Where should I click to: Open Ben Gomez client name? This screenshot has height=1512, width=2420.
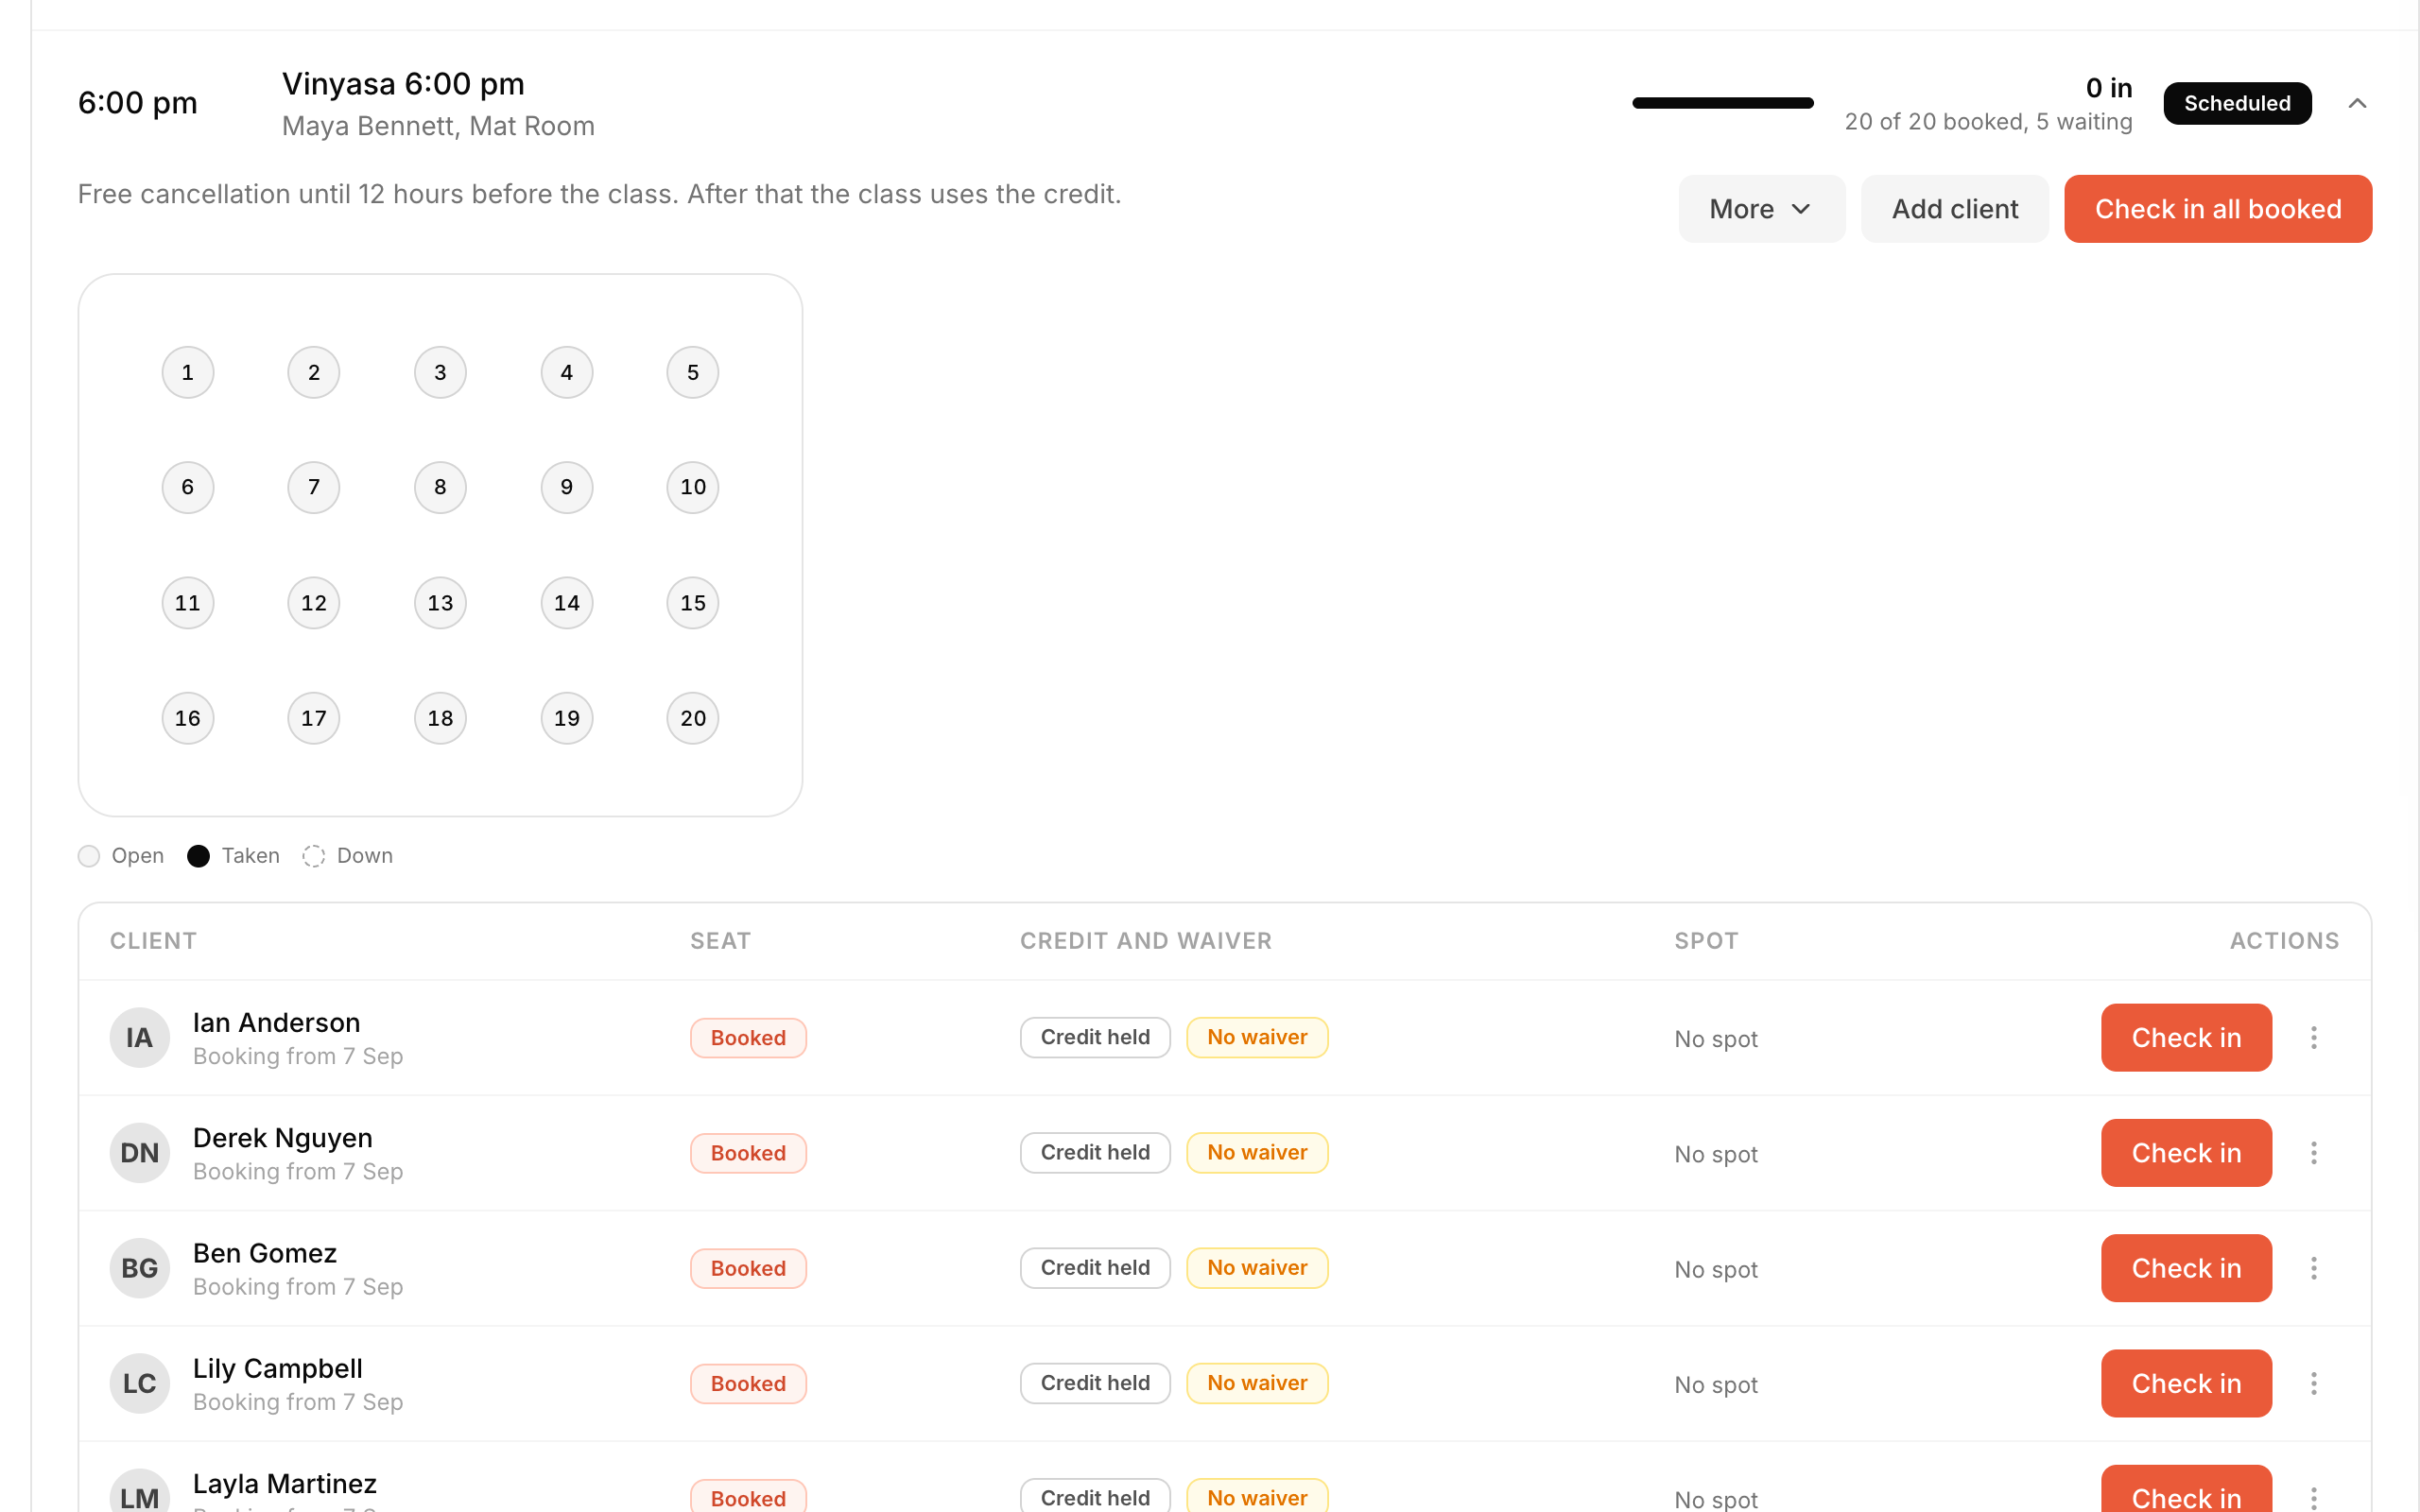coord(265,1253)
